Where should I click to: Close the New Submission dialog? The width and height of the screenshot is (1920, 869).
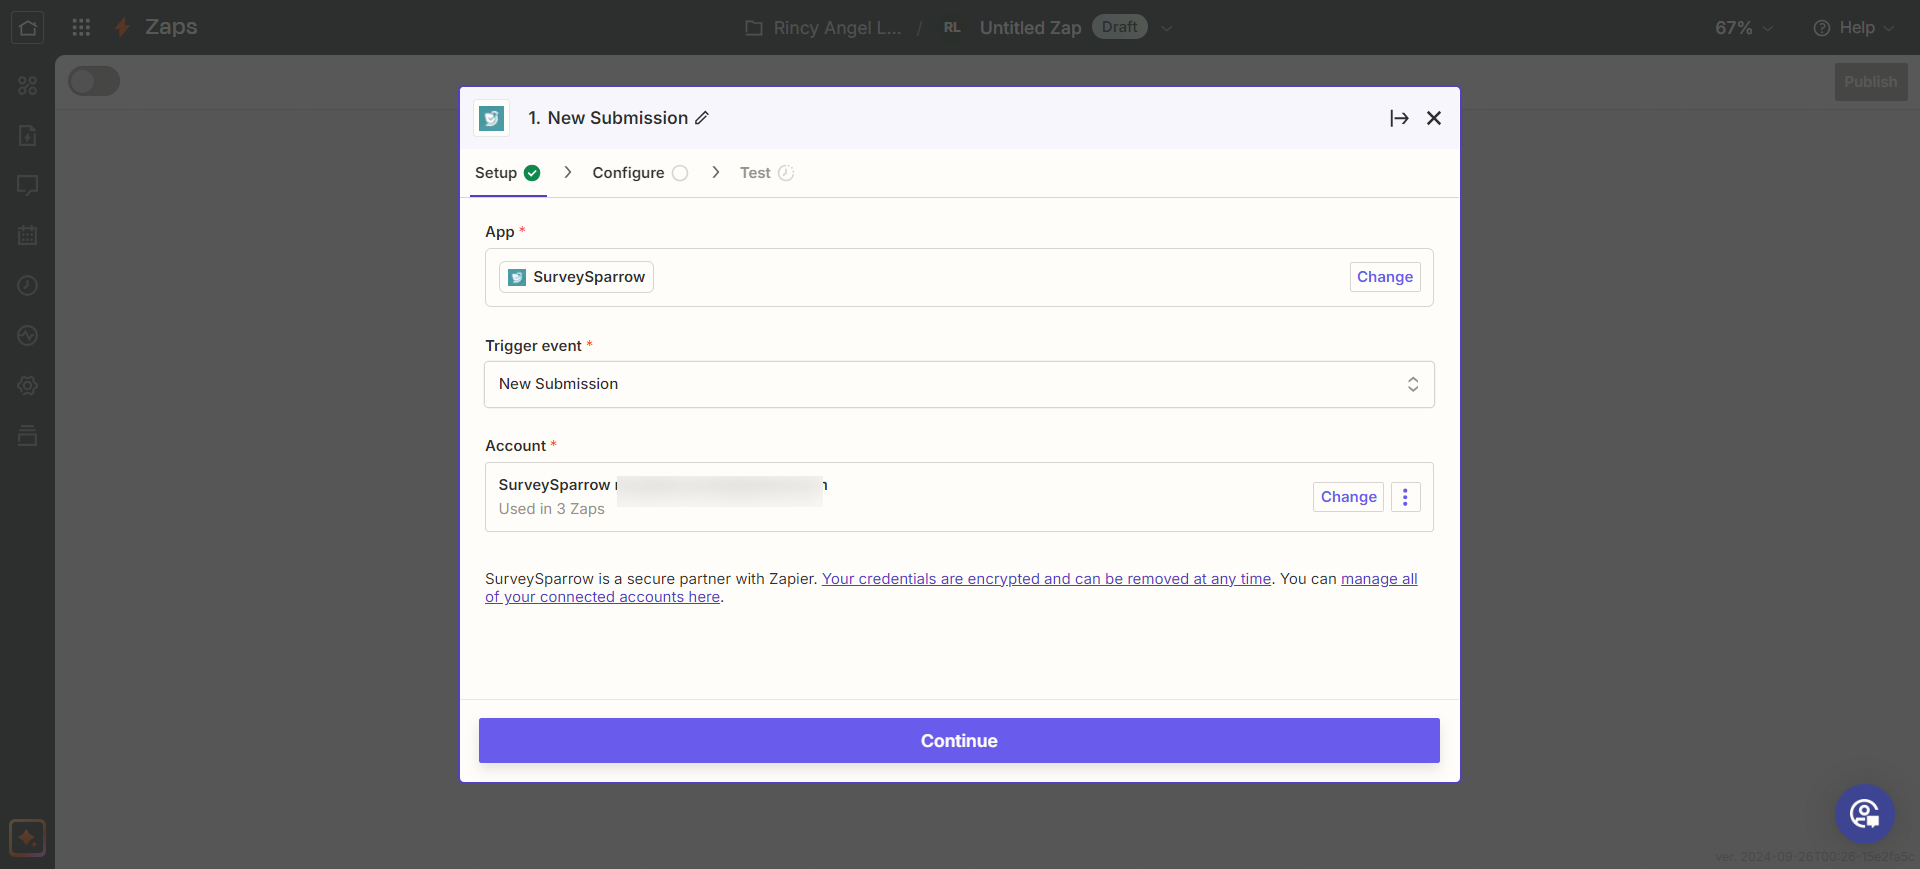[1433, 118]
